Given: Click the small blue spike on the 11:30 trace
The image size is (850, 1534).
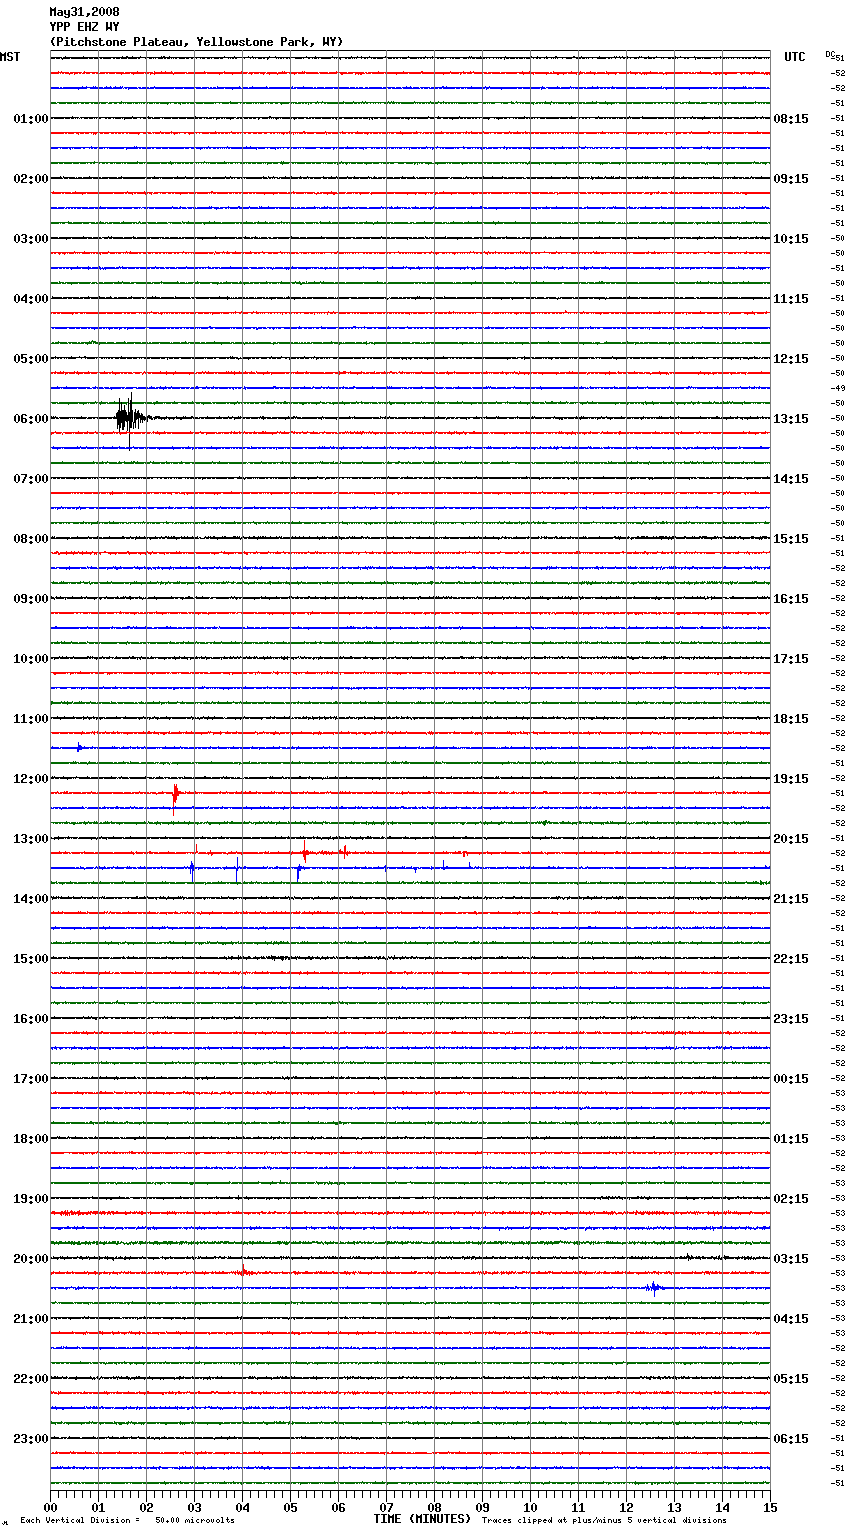Looking at the screenshot, I should click(x=80, y=748).
